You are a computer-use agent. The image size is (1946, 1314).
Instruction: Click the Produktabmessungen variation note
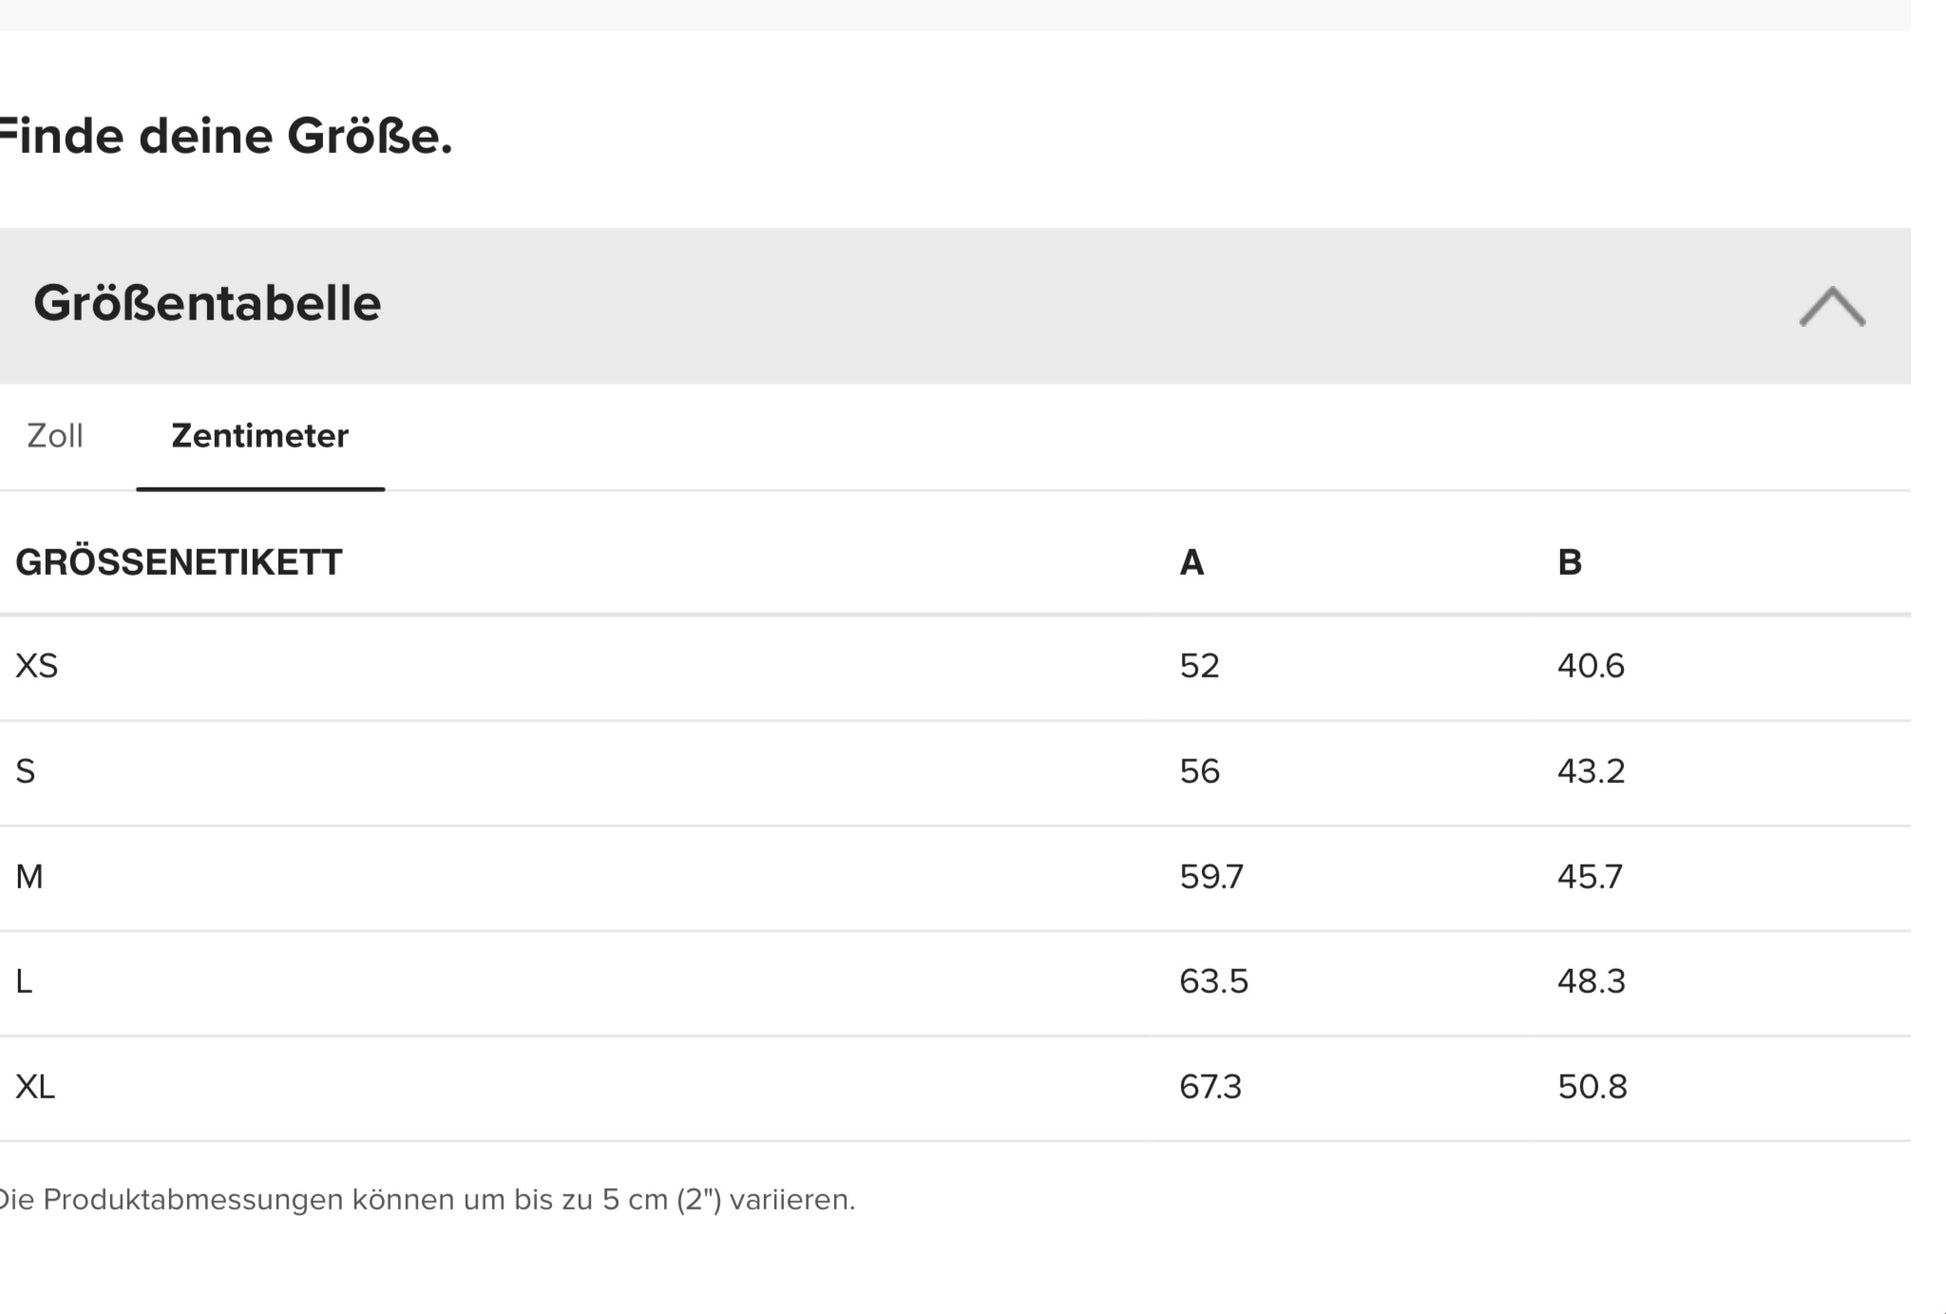428,1200
